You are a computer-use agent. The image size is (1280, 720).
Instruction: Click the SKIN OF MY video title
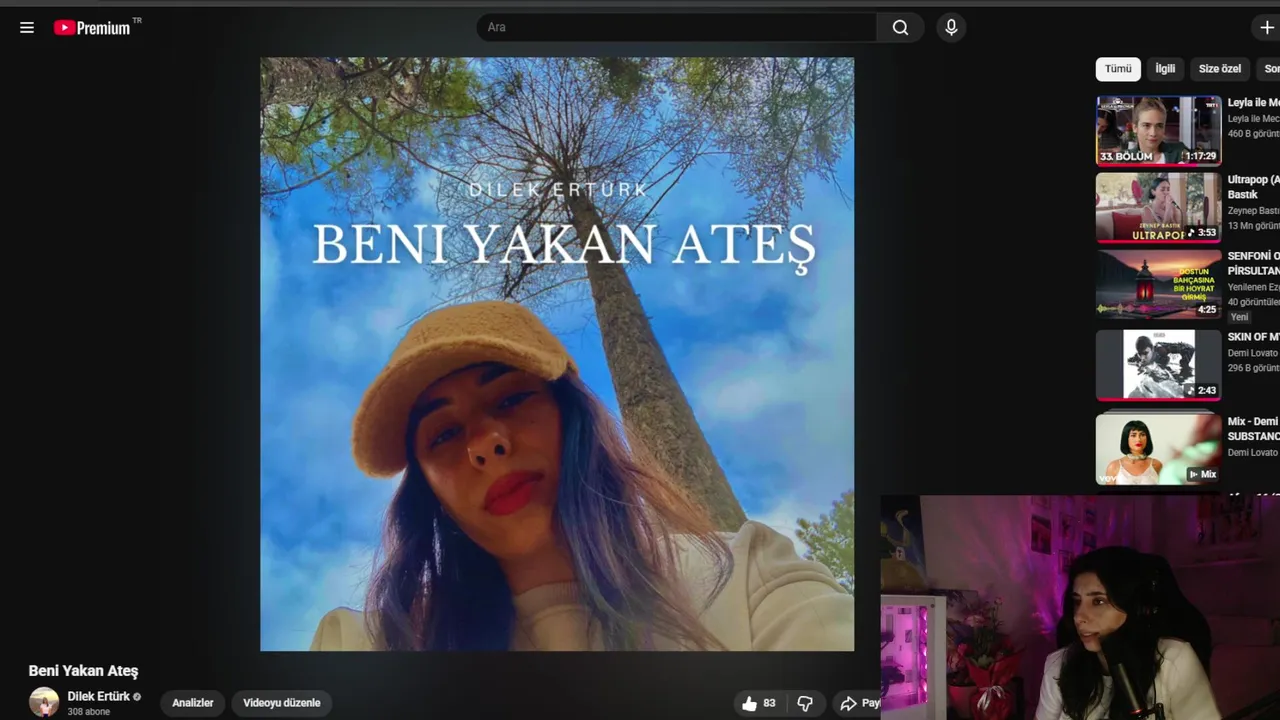(x=1253, y=337)
